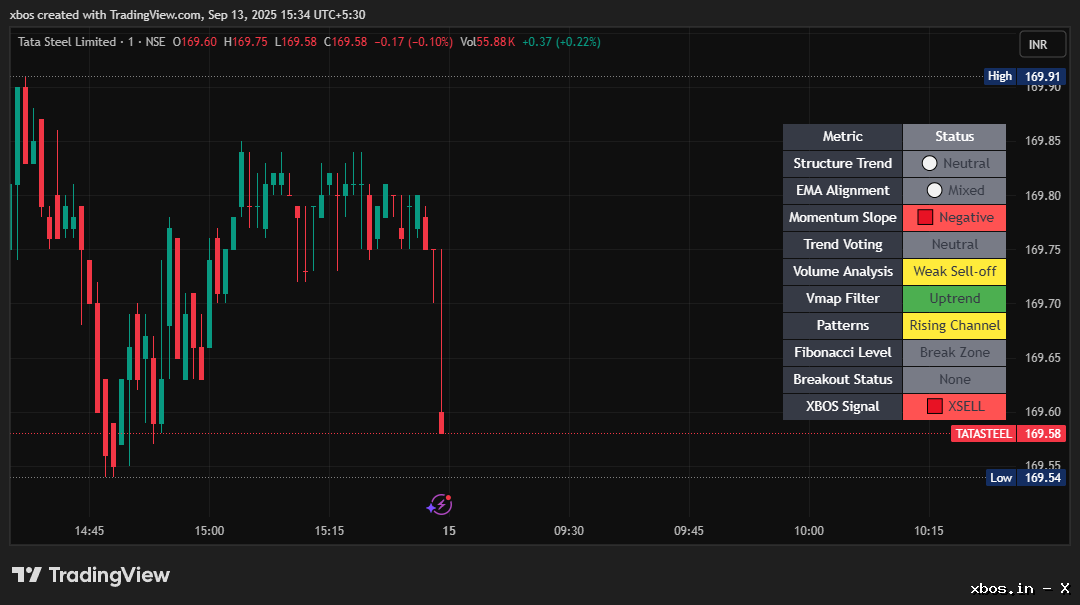Click the white circle beside Neutral
The width and height of the screenshot is (1080, 605).
[x=929, y=163]
